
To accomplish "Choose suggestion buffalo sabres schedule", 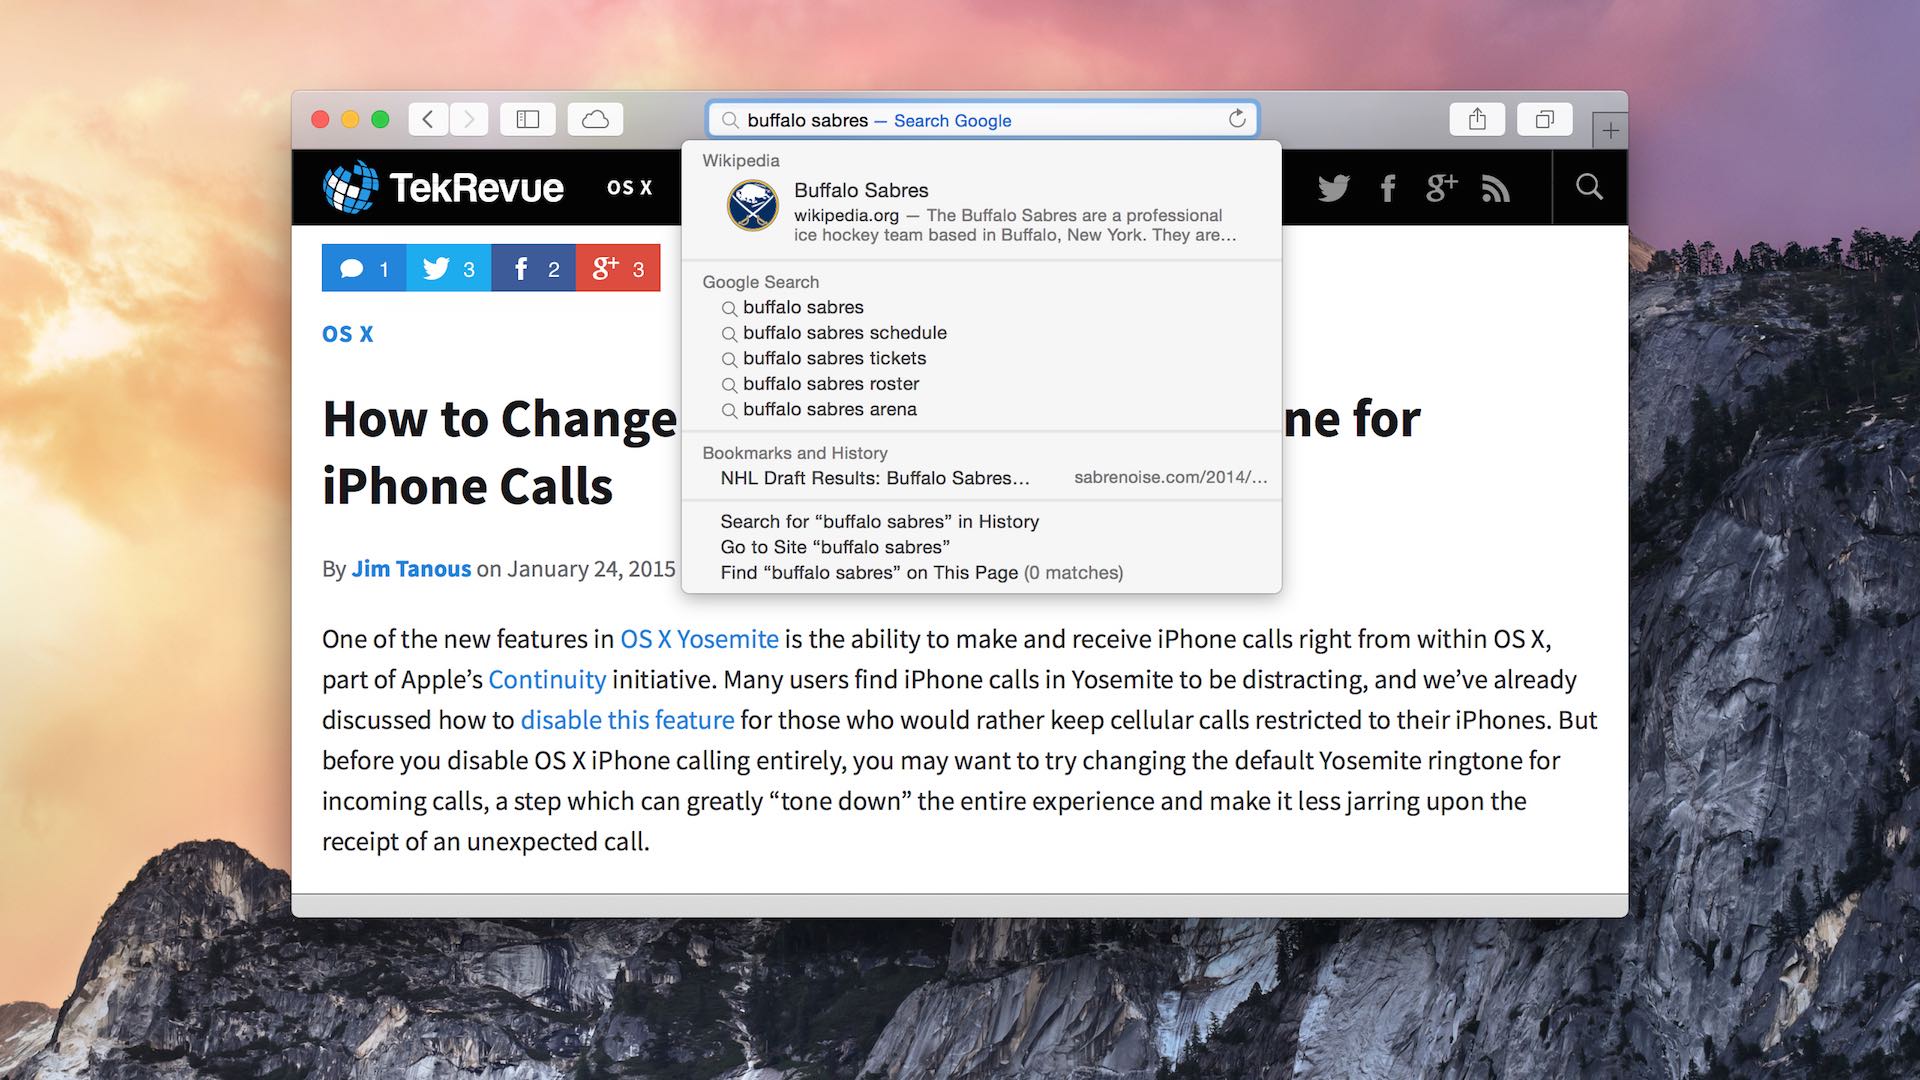I will point(981,333).
